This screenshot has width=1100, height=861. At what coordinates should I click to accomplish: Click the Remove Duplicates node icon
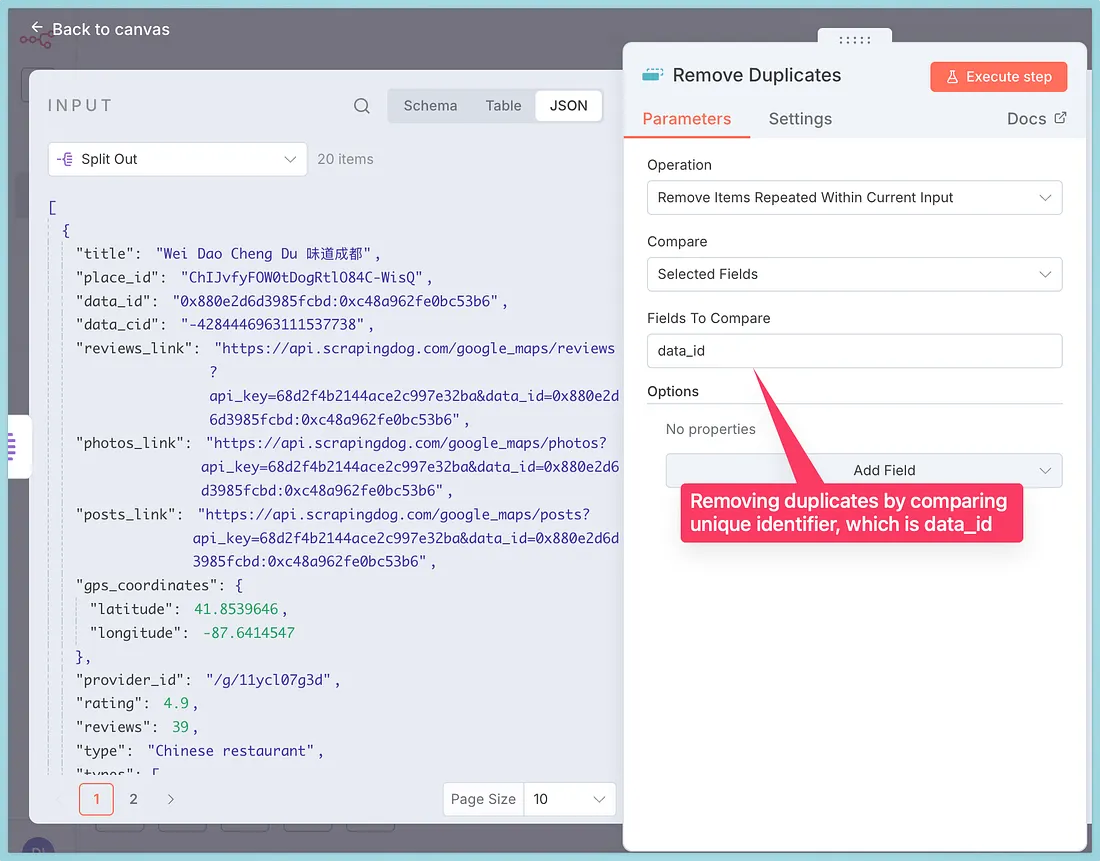coord(653,75)
